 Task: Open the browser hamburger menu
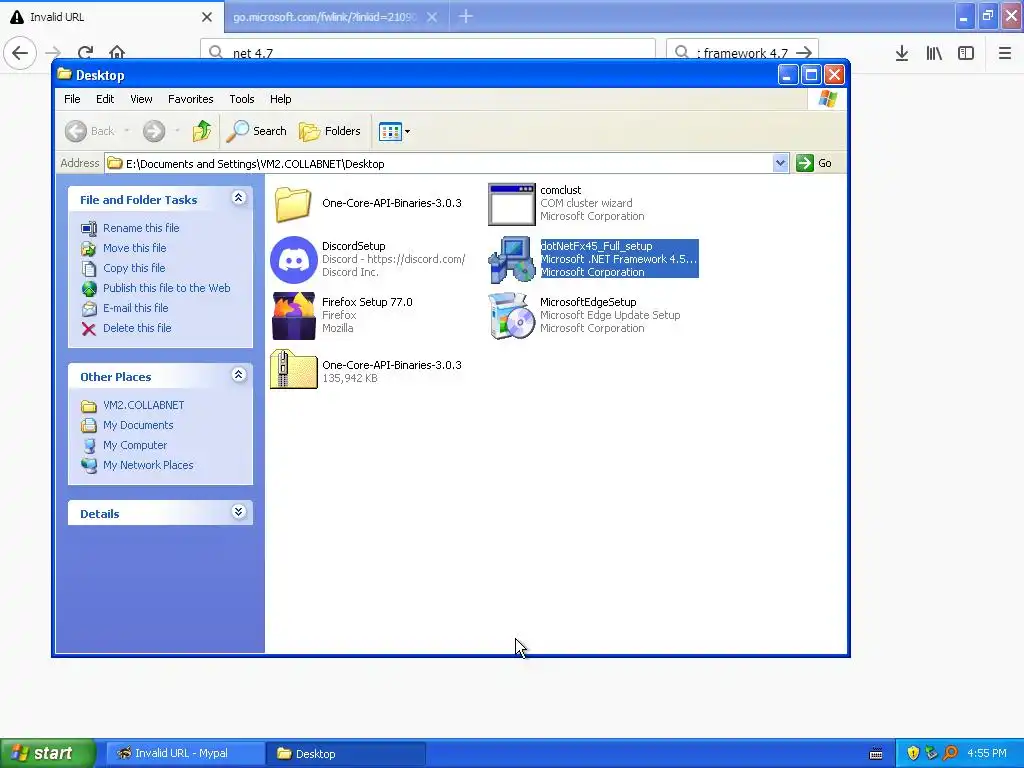(x=1005, y=53)
